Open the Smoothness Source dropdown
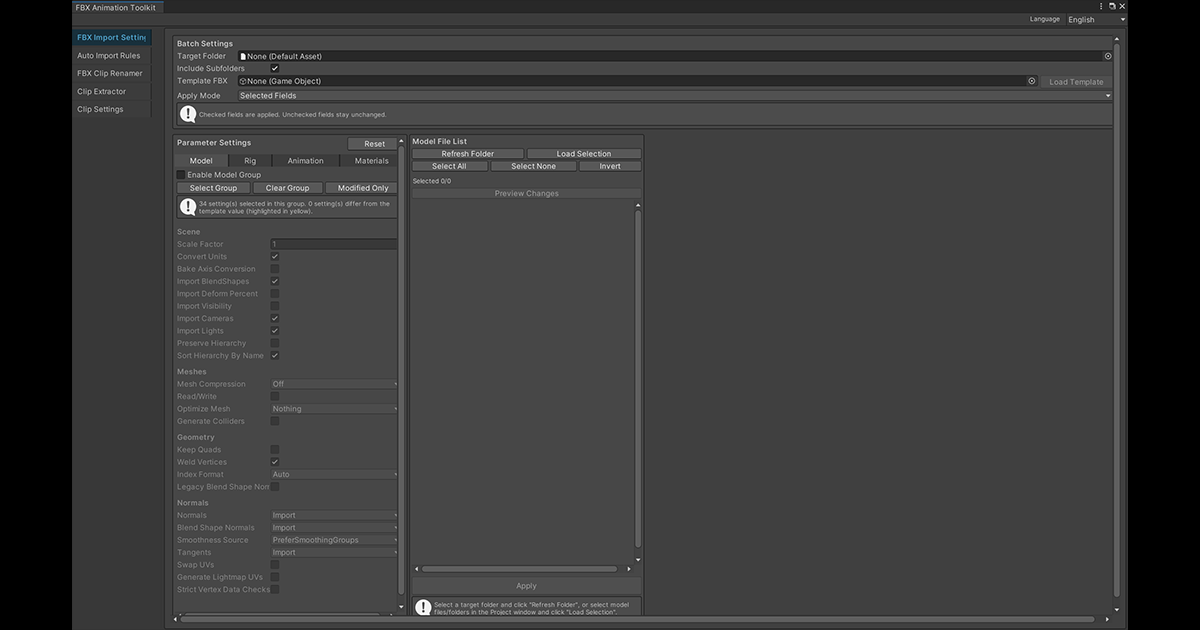Image resolution: width=1200 pixels, height=630 pixels. pos(334,540)
